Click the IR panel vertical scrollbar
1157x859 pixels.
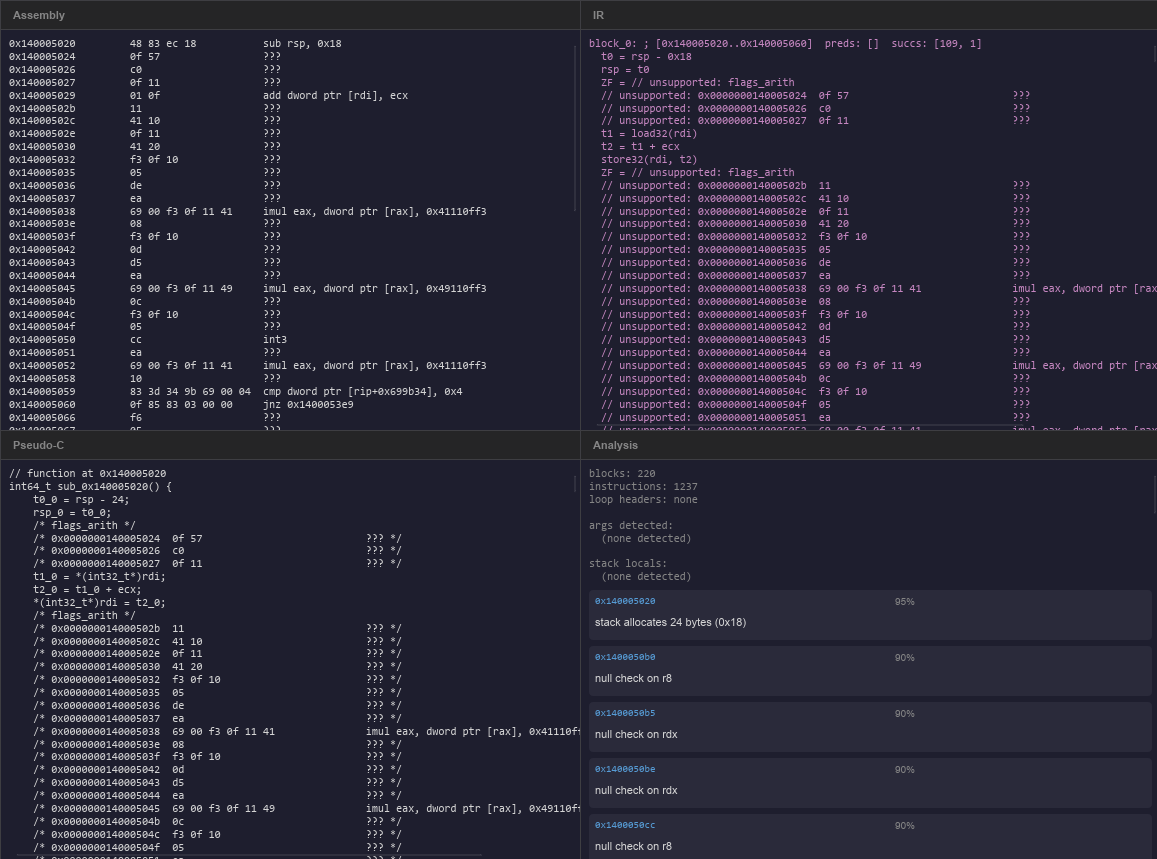(x=1154, y=53)
